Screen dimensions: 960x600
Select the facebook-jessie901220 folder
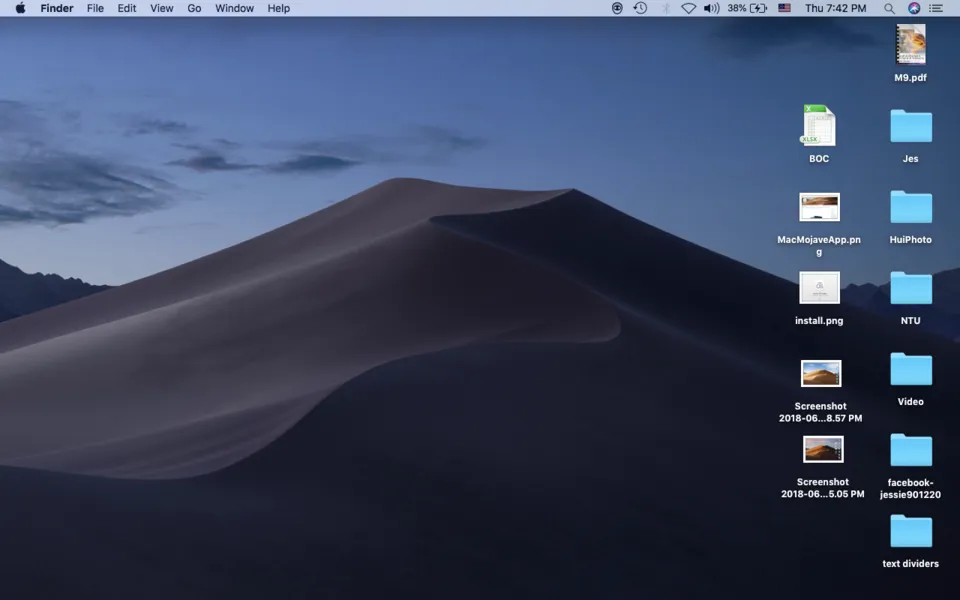point(911,450)
